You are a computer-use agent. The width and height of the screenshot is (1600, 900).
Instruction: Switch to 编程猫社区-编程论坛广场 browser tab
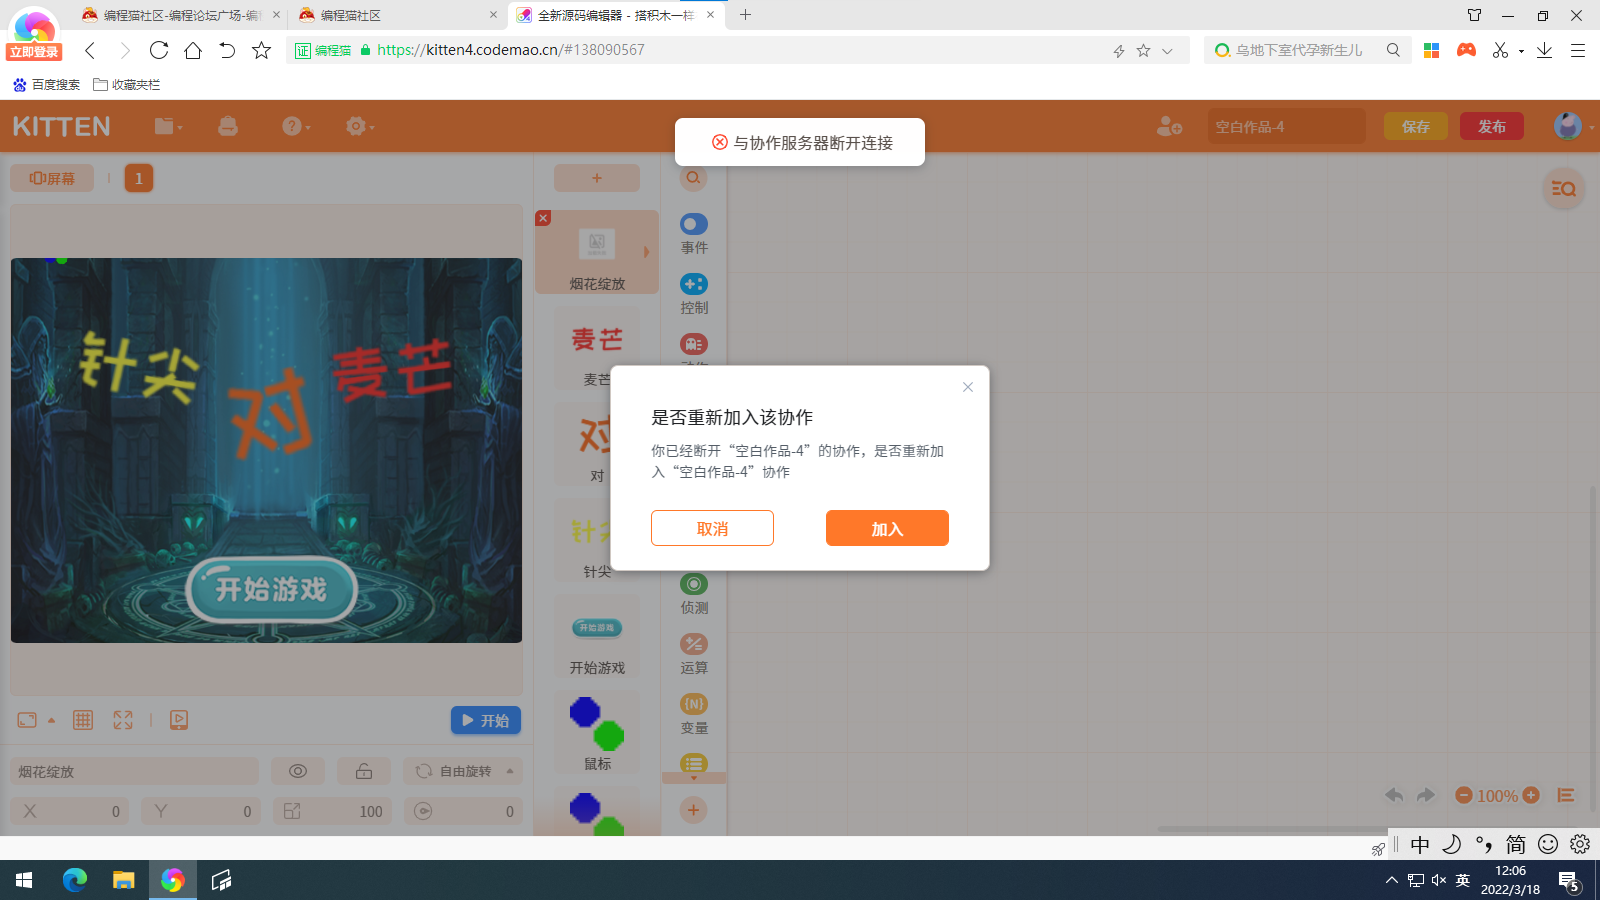(x=182, y=15)
